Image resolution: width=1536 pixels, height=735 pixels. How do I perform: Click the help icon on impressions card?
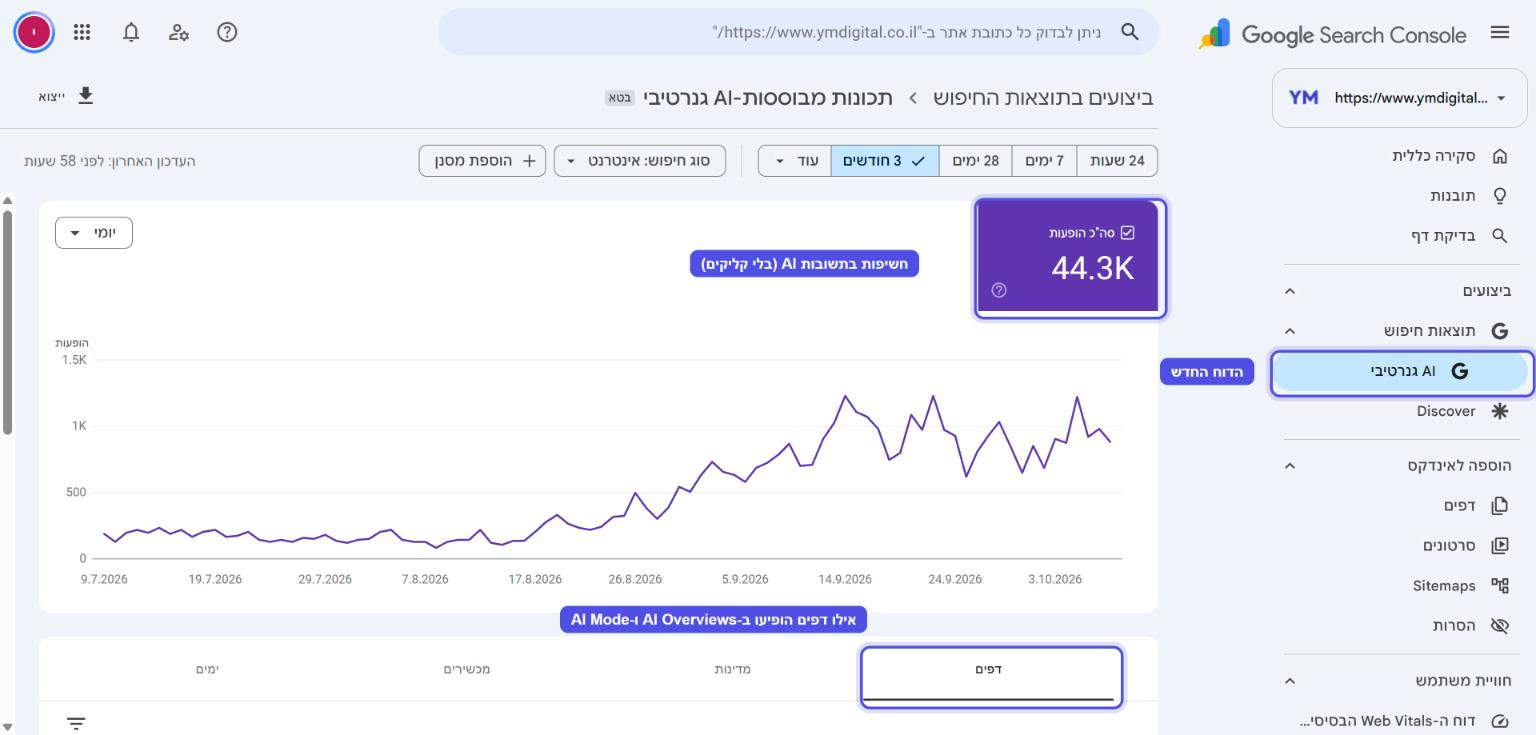[998, 290]
